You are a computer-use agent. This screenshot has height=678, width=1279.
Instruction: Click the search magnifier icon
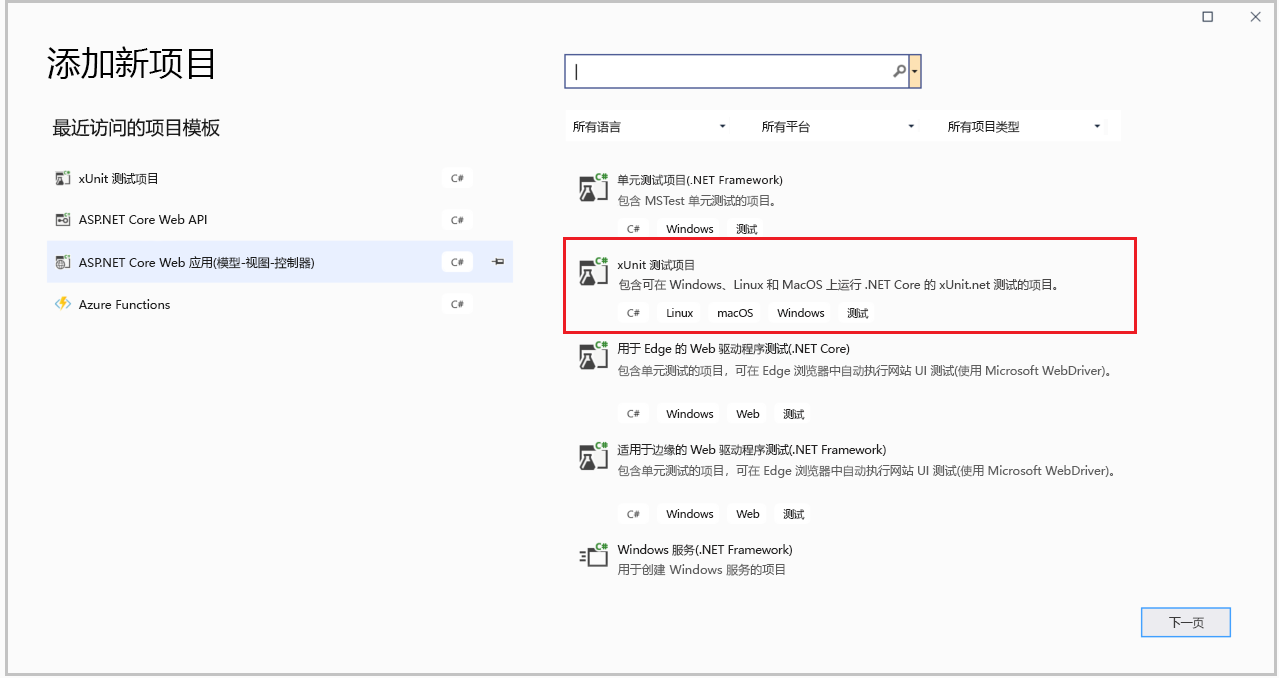(900, 71)
